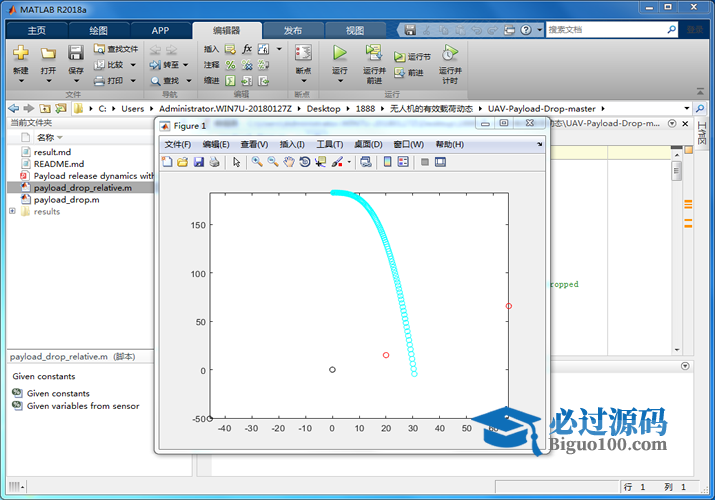
Task: Toggle the Insert Legend button
Action: point(403,162)
